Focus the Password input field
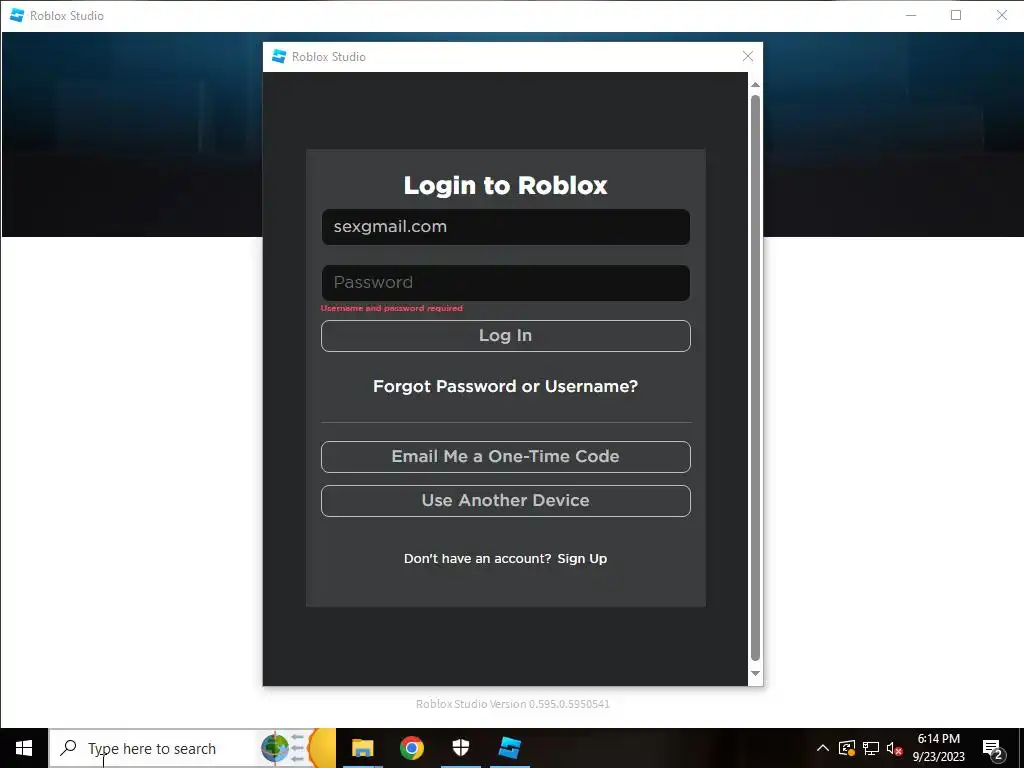1024x768 pixels. tap(505, 283)
